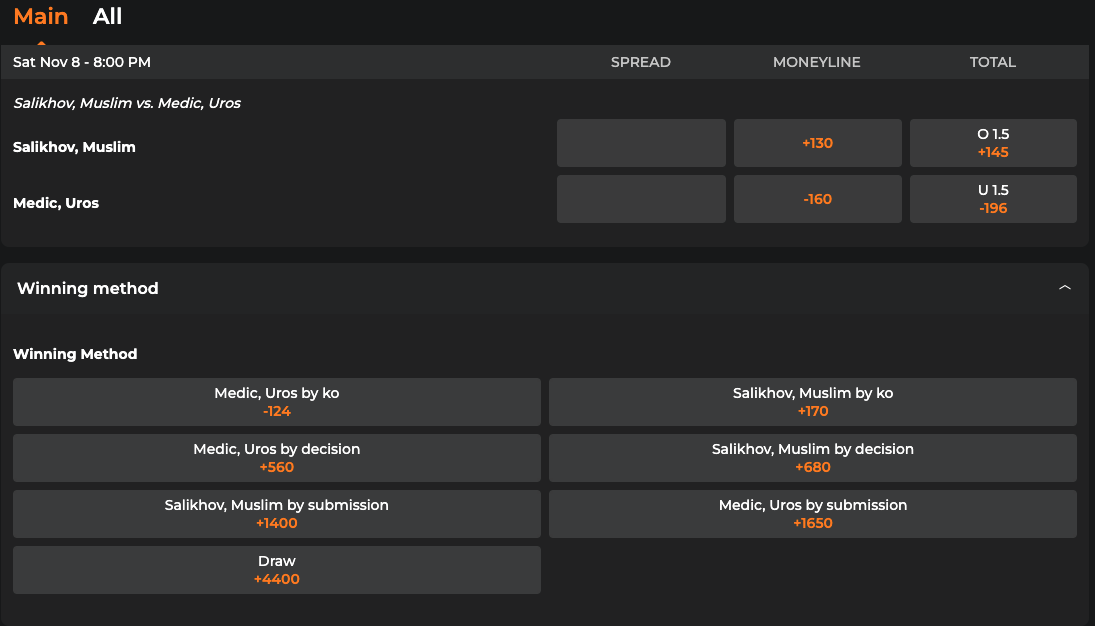Select Salikhov moneyline +130 bet

(817, 143)
